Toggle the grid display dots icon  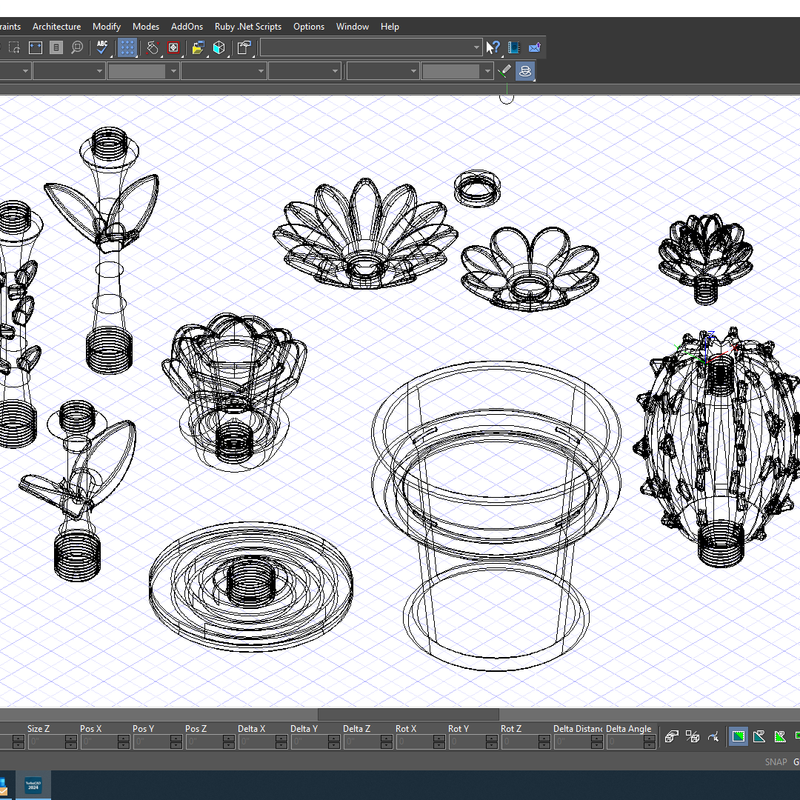[x=127, y=47]
